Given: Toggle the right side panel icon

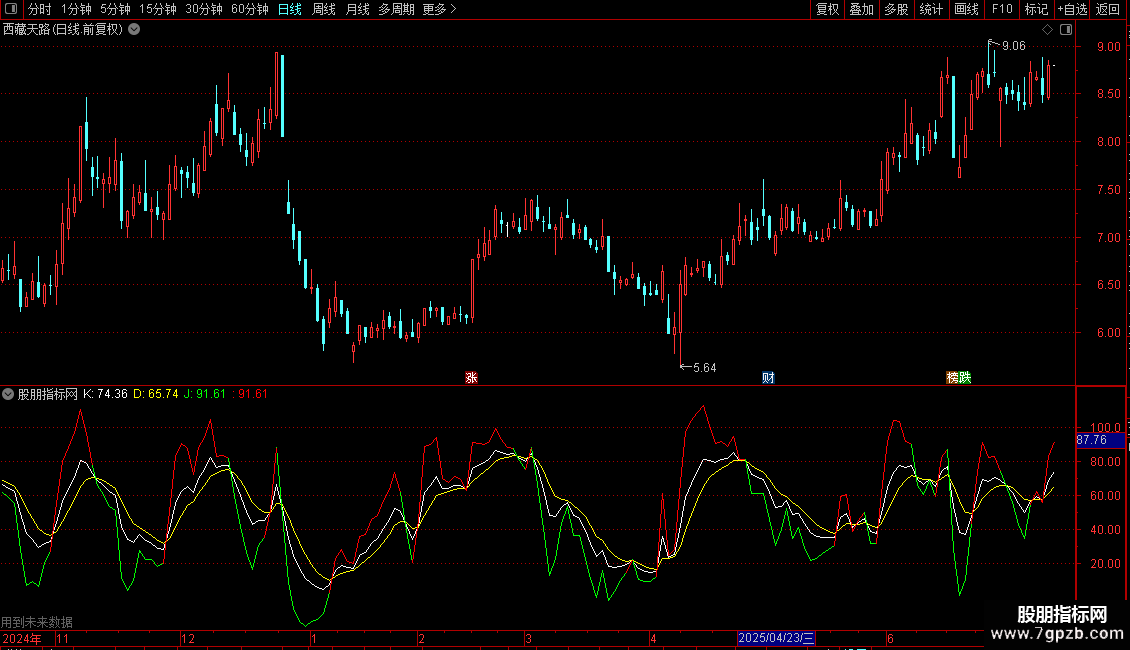Looking at the screenshot, I should click(1066, 30).
